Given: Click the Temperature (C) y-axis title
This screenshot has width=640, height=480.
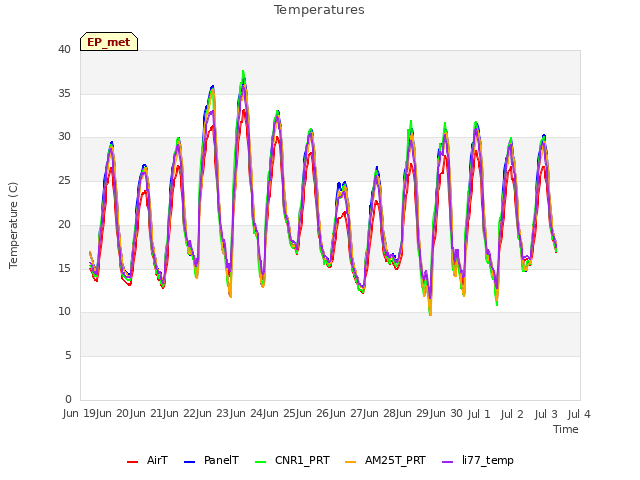Looking at the screenshot, I should point(13,225).
